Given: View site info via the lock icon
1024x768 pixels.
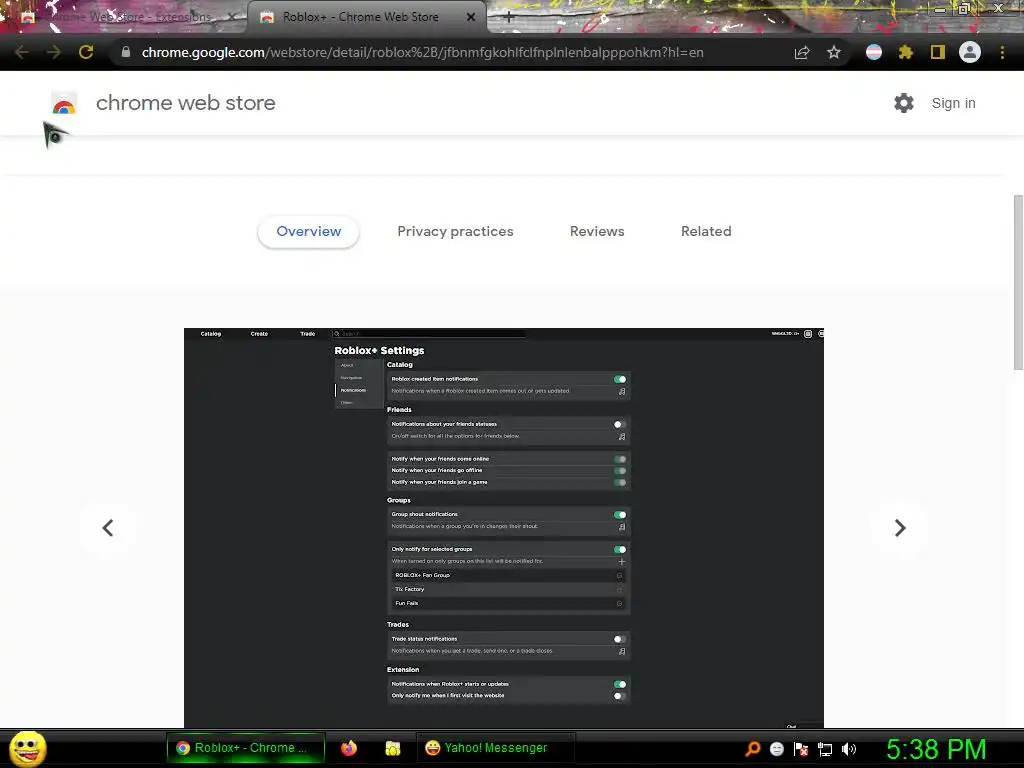Looking at the screenshot, I should tap(126, 52).
